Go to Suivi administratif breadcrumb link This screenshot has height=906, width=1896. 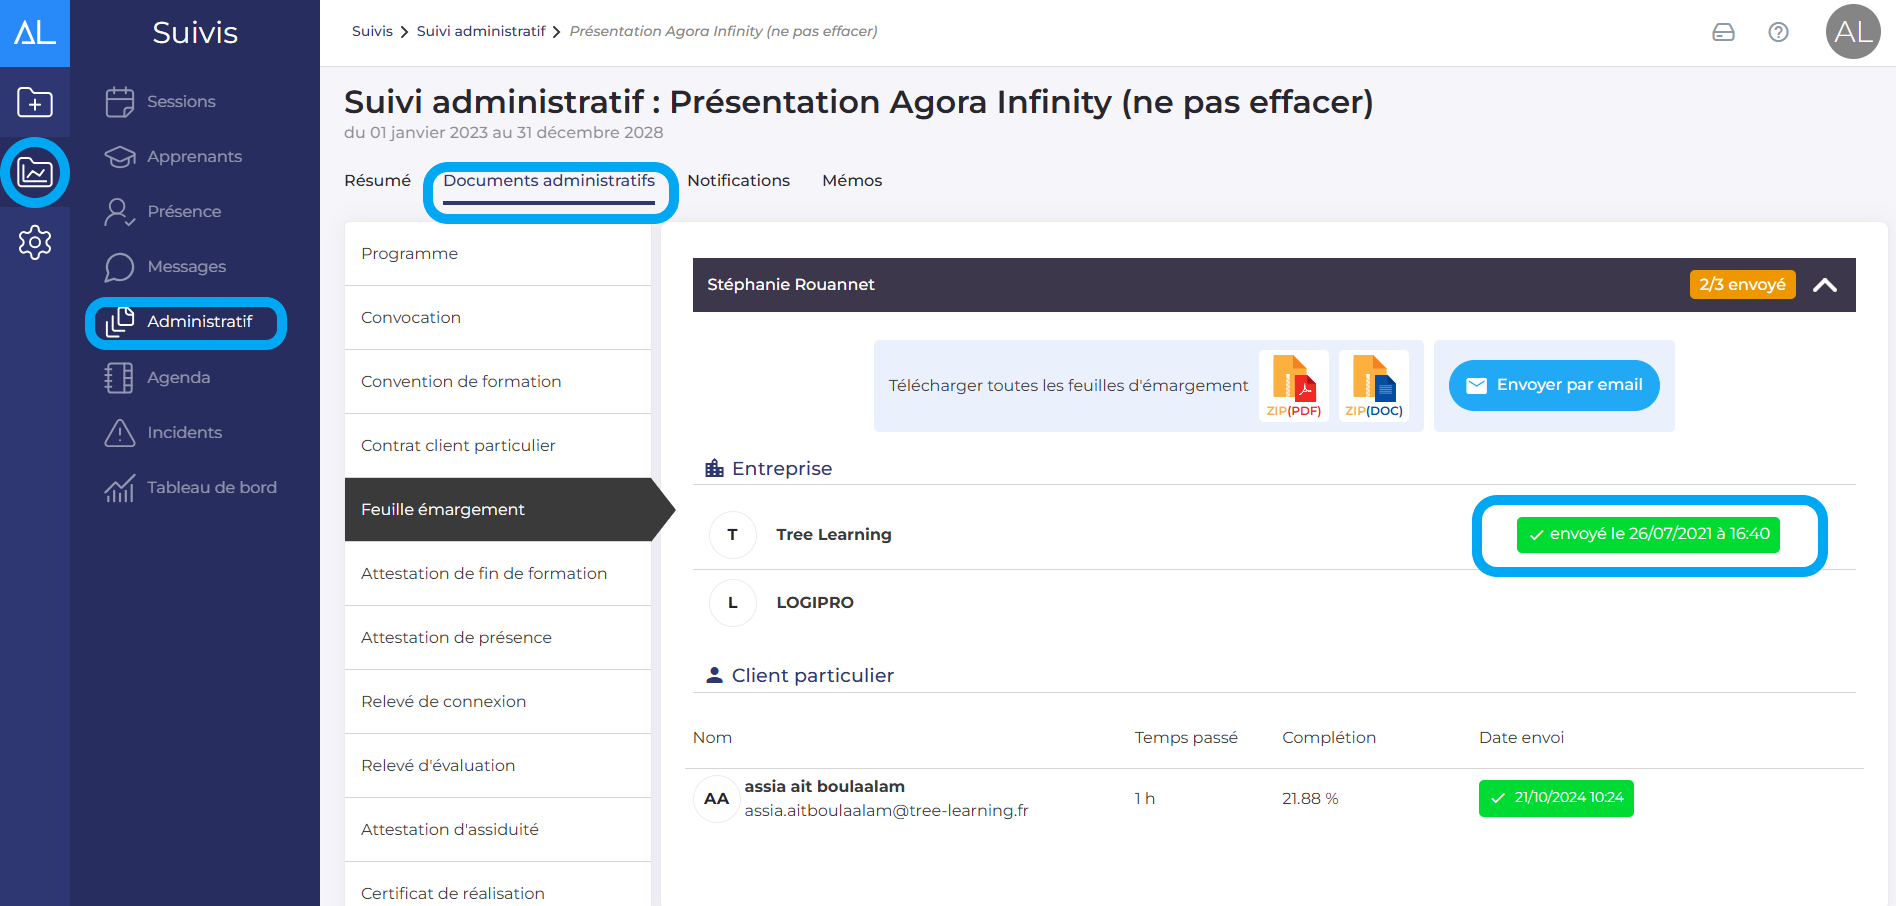(480, 31)
